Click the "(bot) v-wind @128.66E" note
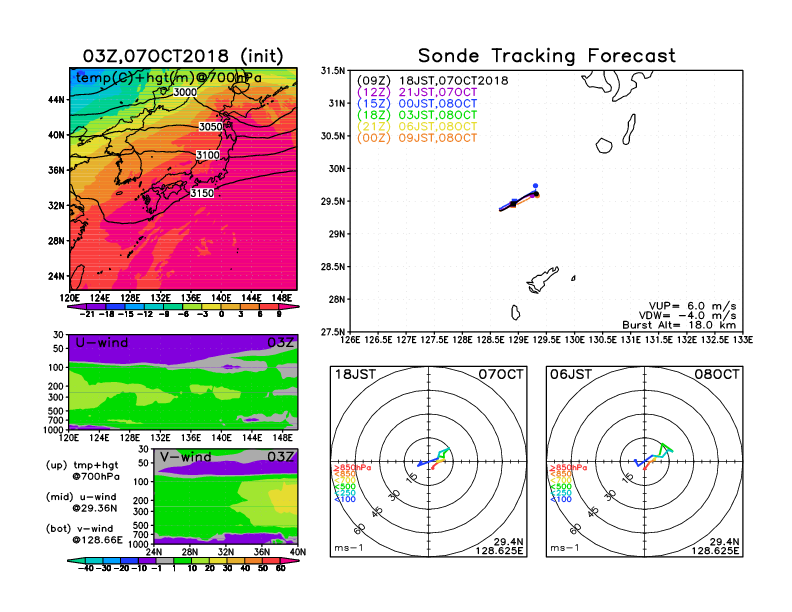The height and width of the screenshot is (612, 792). [x=84, y=534]
